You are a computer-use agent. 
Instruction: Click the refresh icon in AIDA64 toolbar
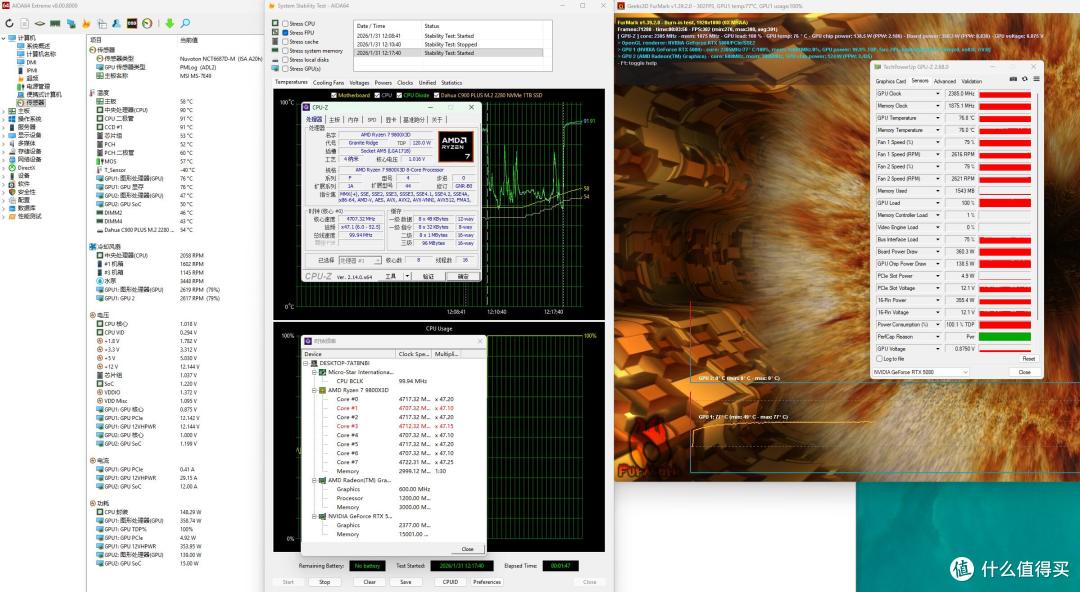[x=9, y=23]
